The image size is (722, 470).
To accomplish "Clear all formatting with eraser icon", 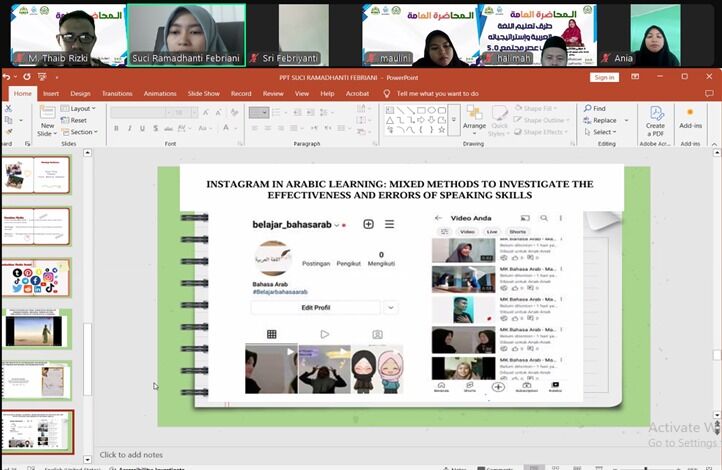I will 234,112.
